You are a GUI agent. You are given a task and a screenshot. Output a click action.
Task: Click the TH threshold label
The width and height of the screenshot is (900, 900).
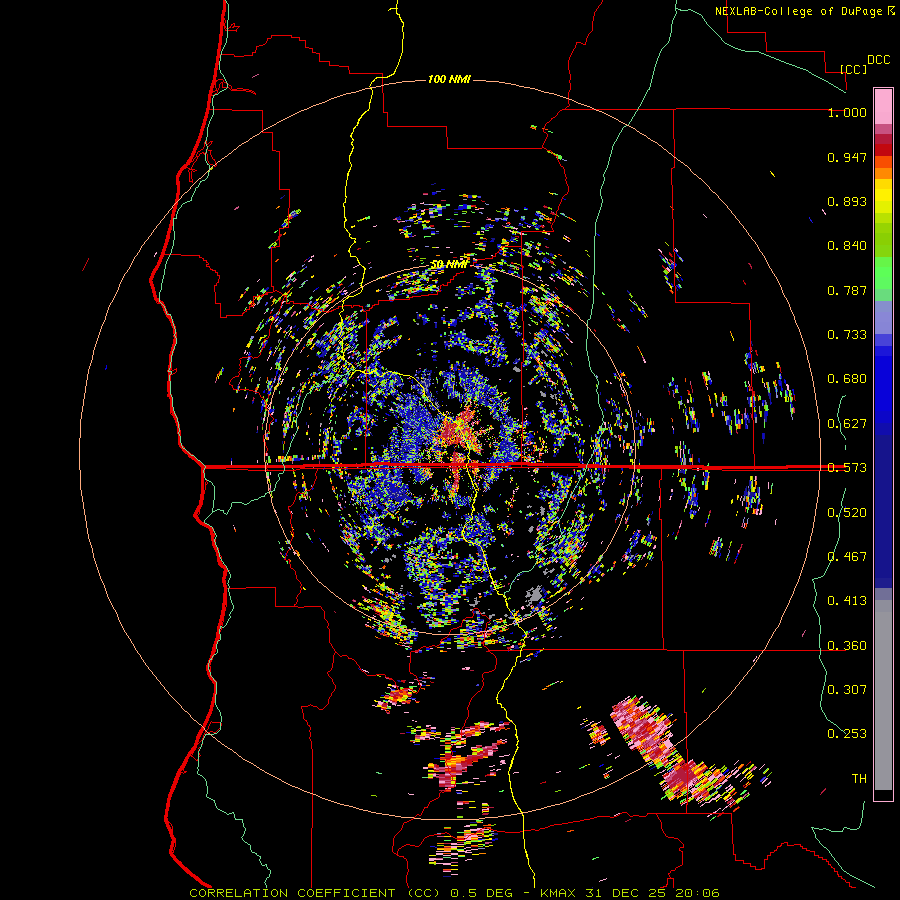pyautogui.click(x=859, y=779)
